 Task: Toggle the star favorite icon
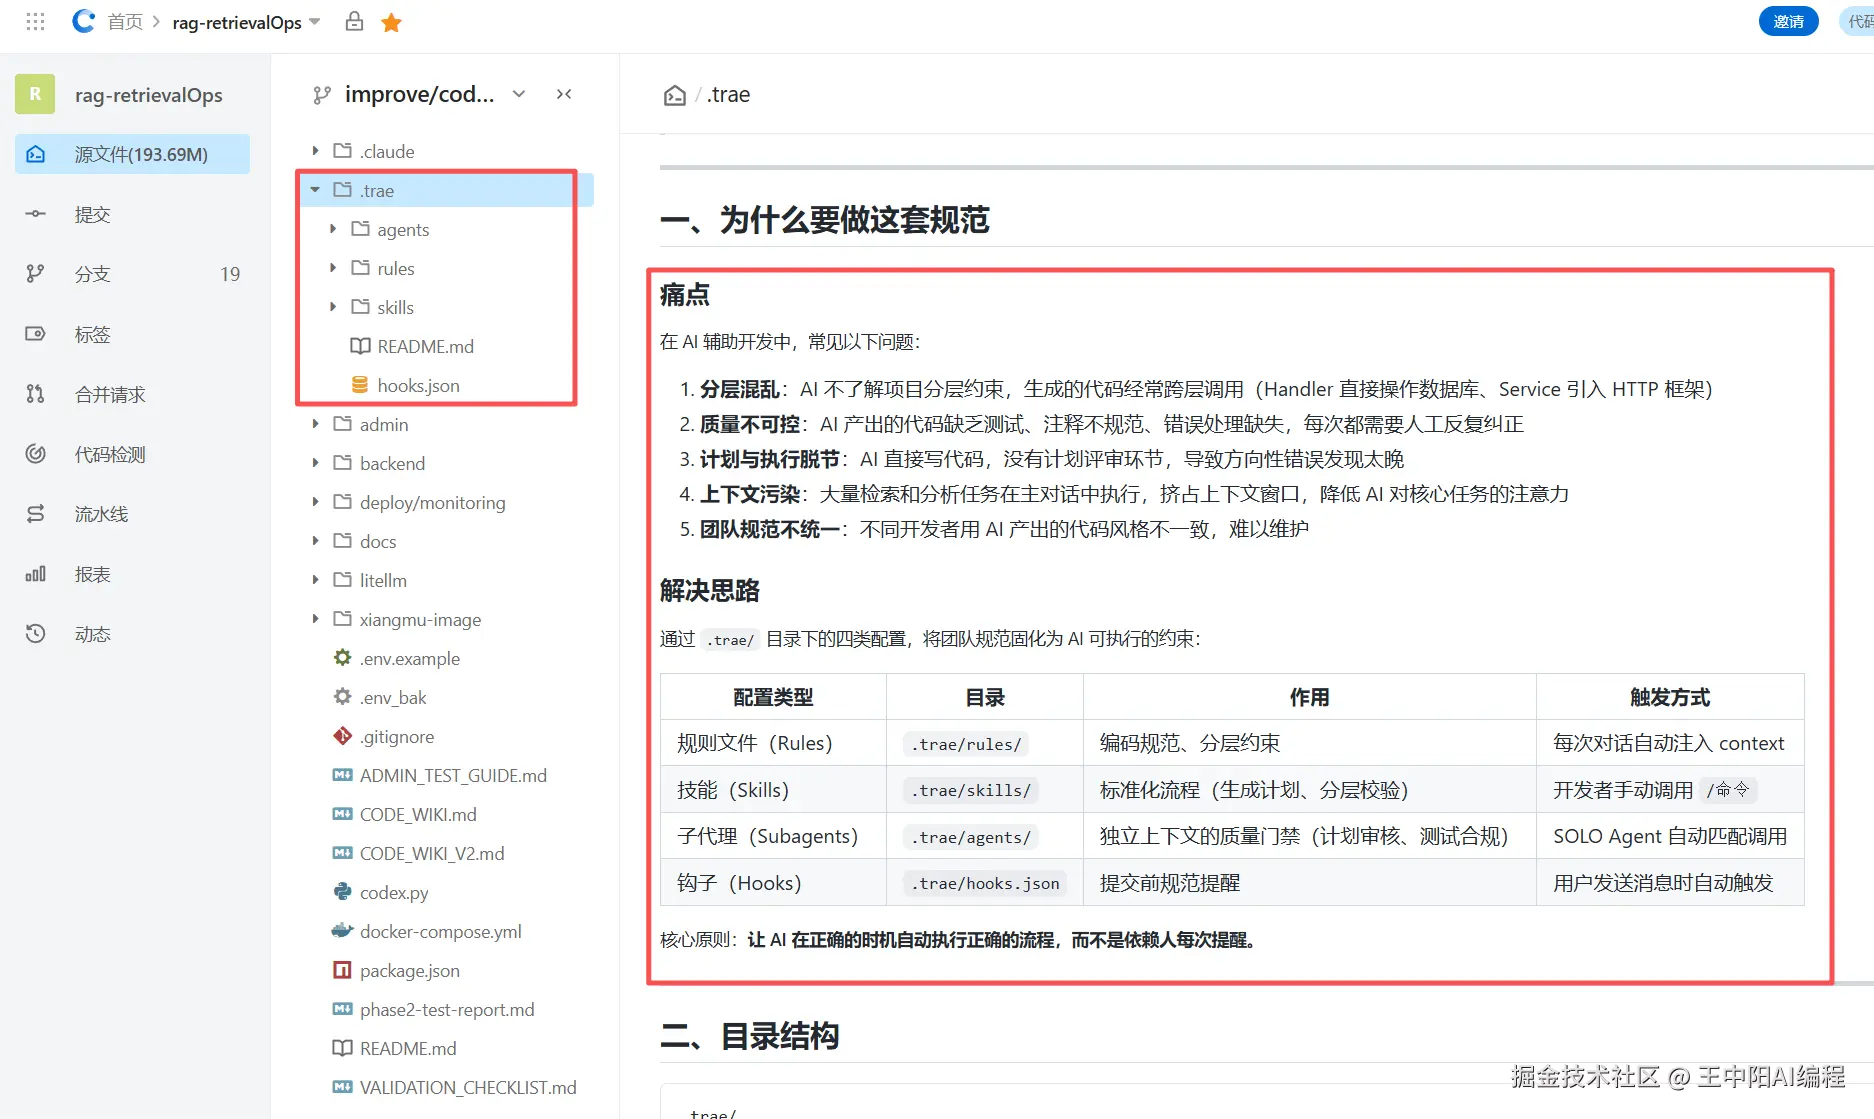point(391,22)
